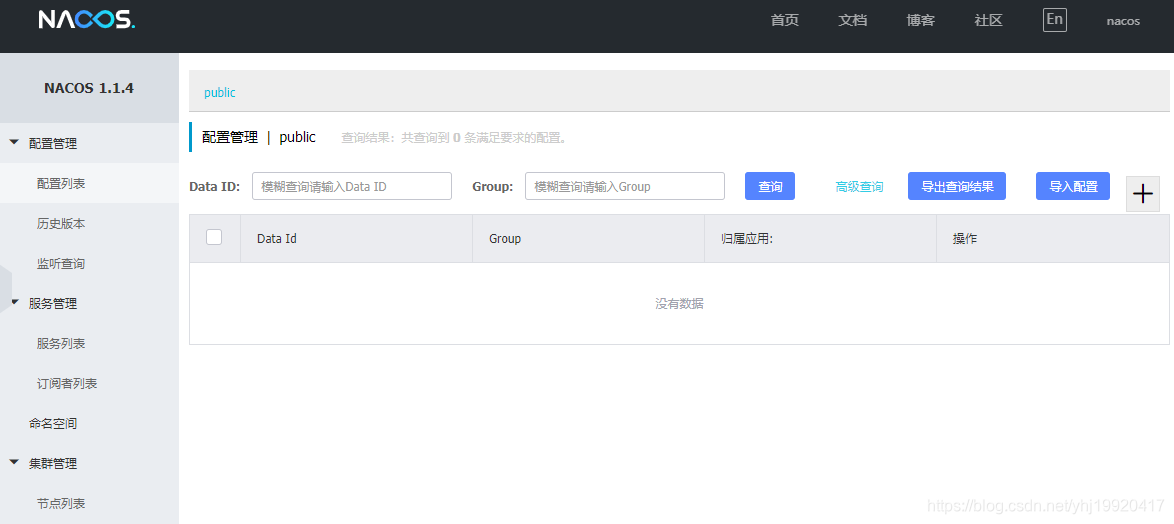Screen dimensions: 1174x524
Task: Click the nacos user name in the header
Action: coord(1123,21)
